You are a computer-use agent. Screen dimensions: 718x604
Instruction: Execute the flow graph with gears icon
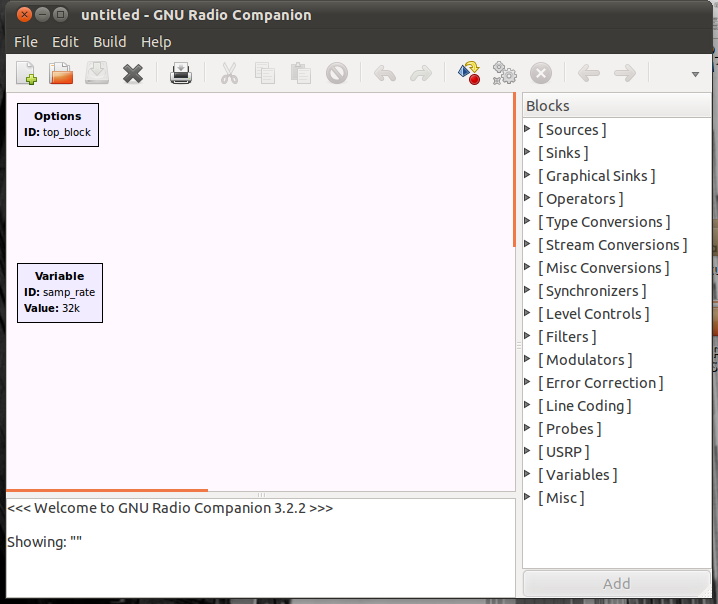(505, 73)
